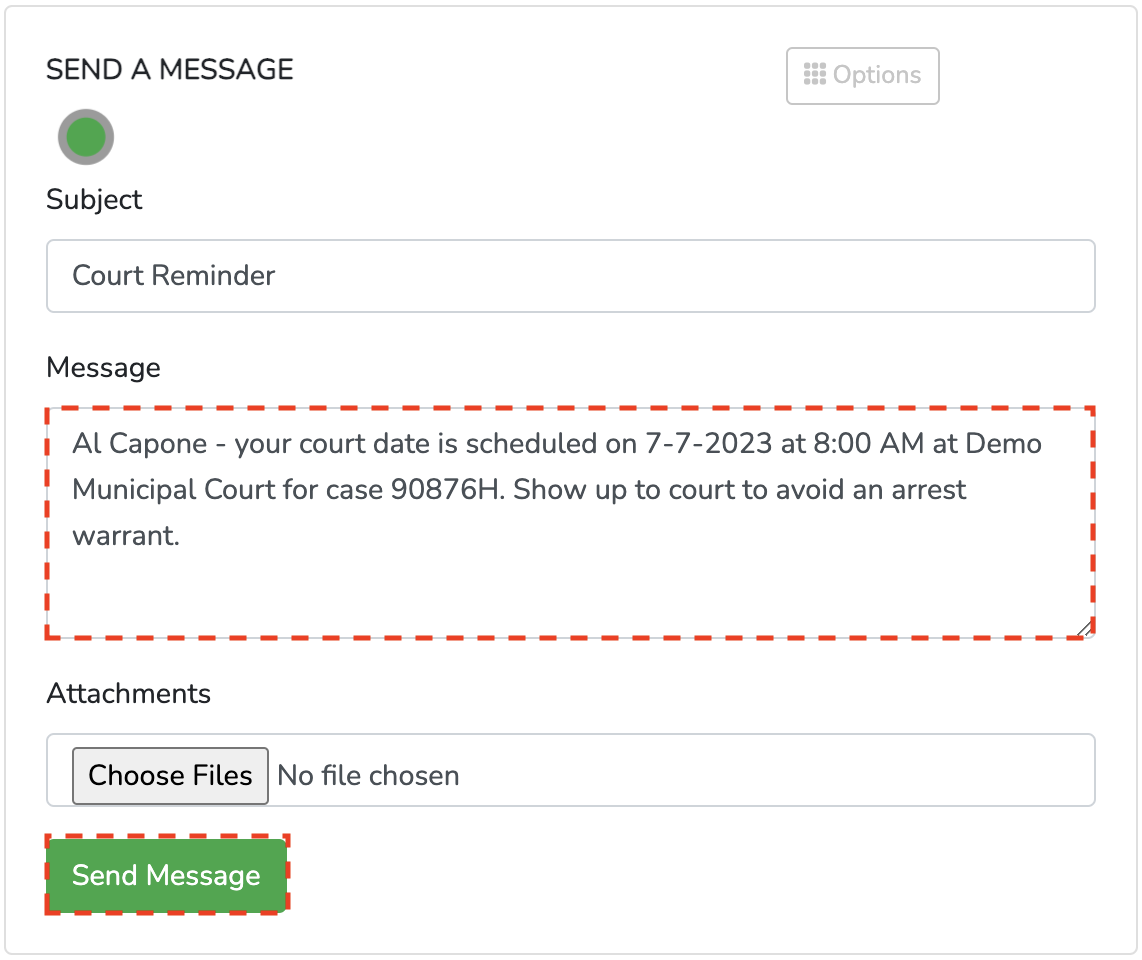Screen dimensions: 1142x960
Task: Click the Subject label
Action: tap(93, 199)
